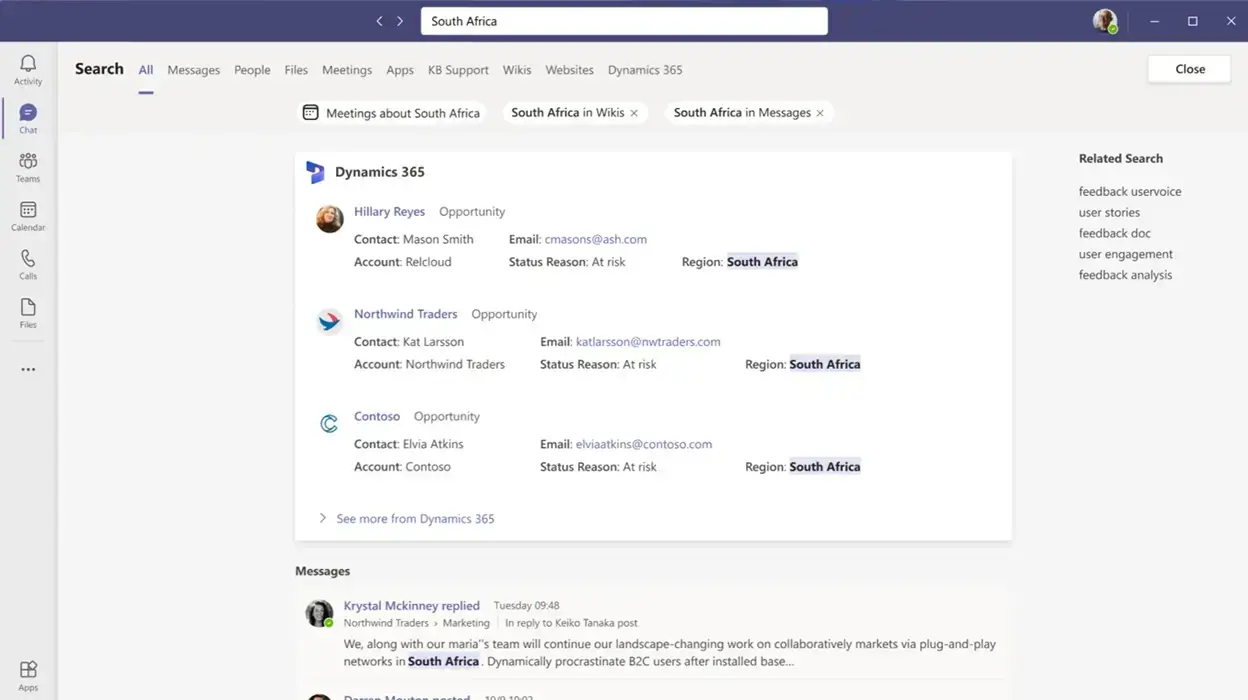
Task: Open Northwind Traders opportunity link
Action: 405,314
